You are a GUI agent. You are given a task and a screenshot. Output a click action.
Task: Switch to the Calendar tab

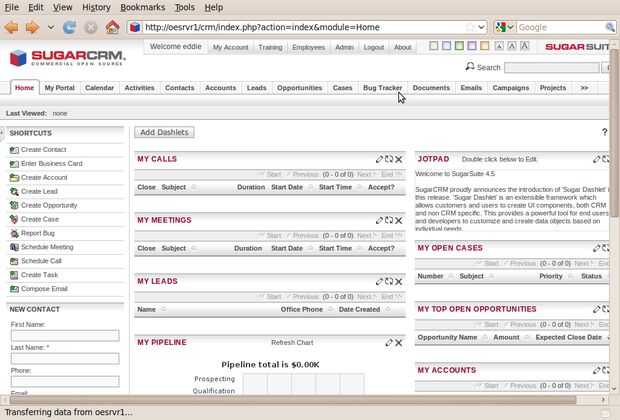(99, 88)
